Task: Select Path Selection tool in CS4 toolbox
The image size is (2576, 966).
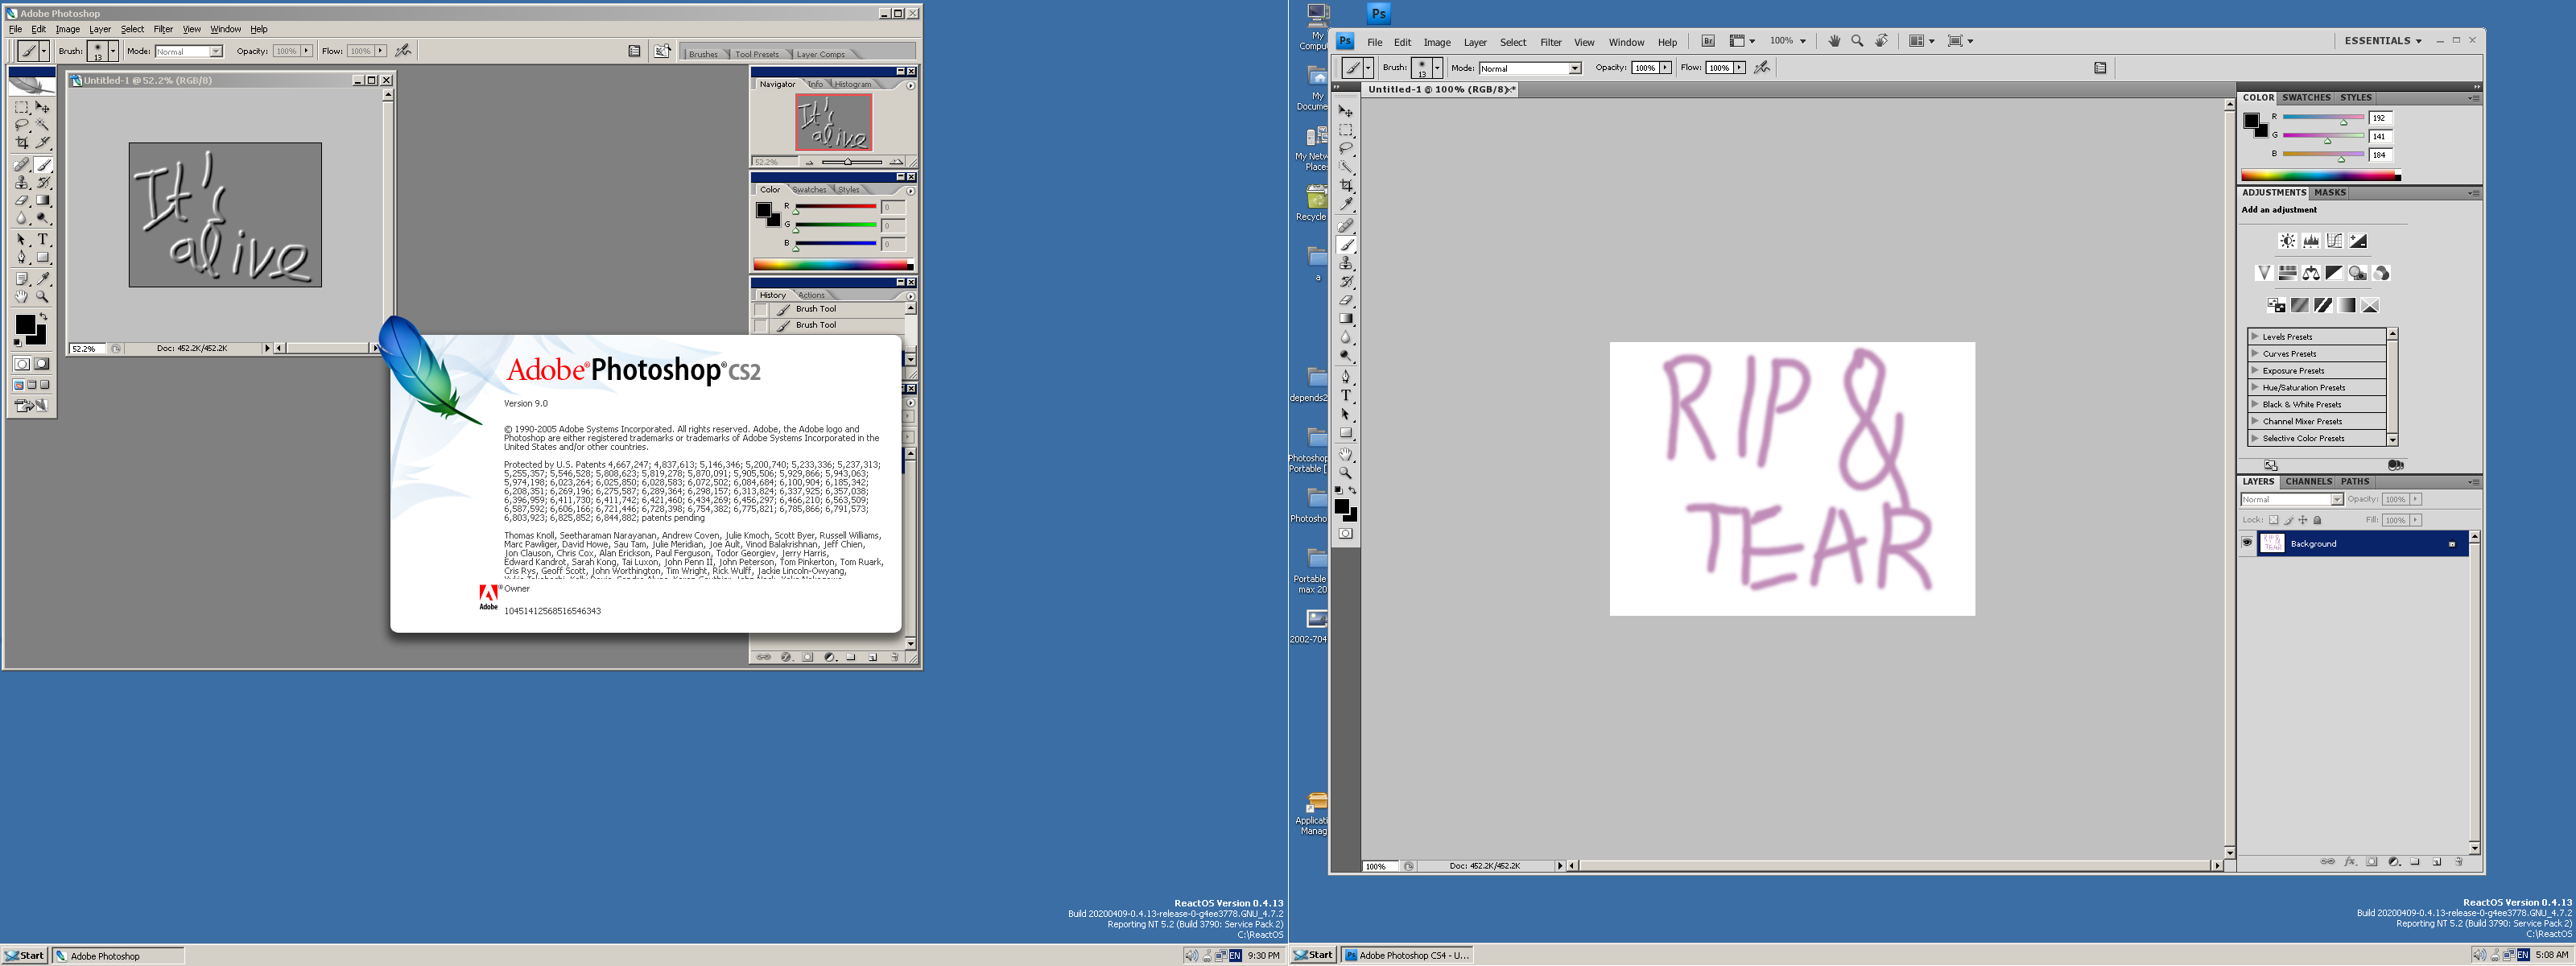Action: 1346,414
